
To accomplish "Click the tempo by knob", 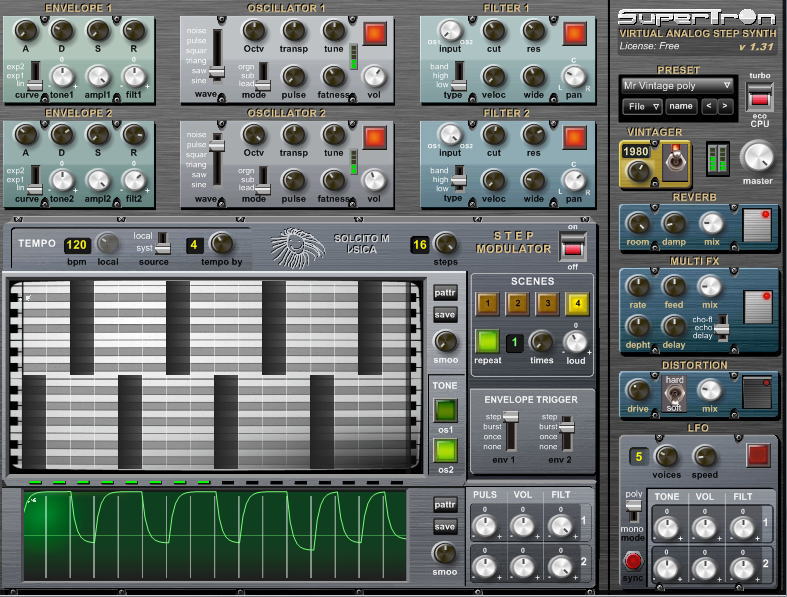I will 221,244.
